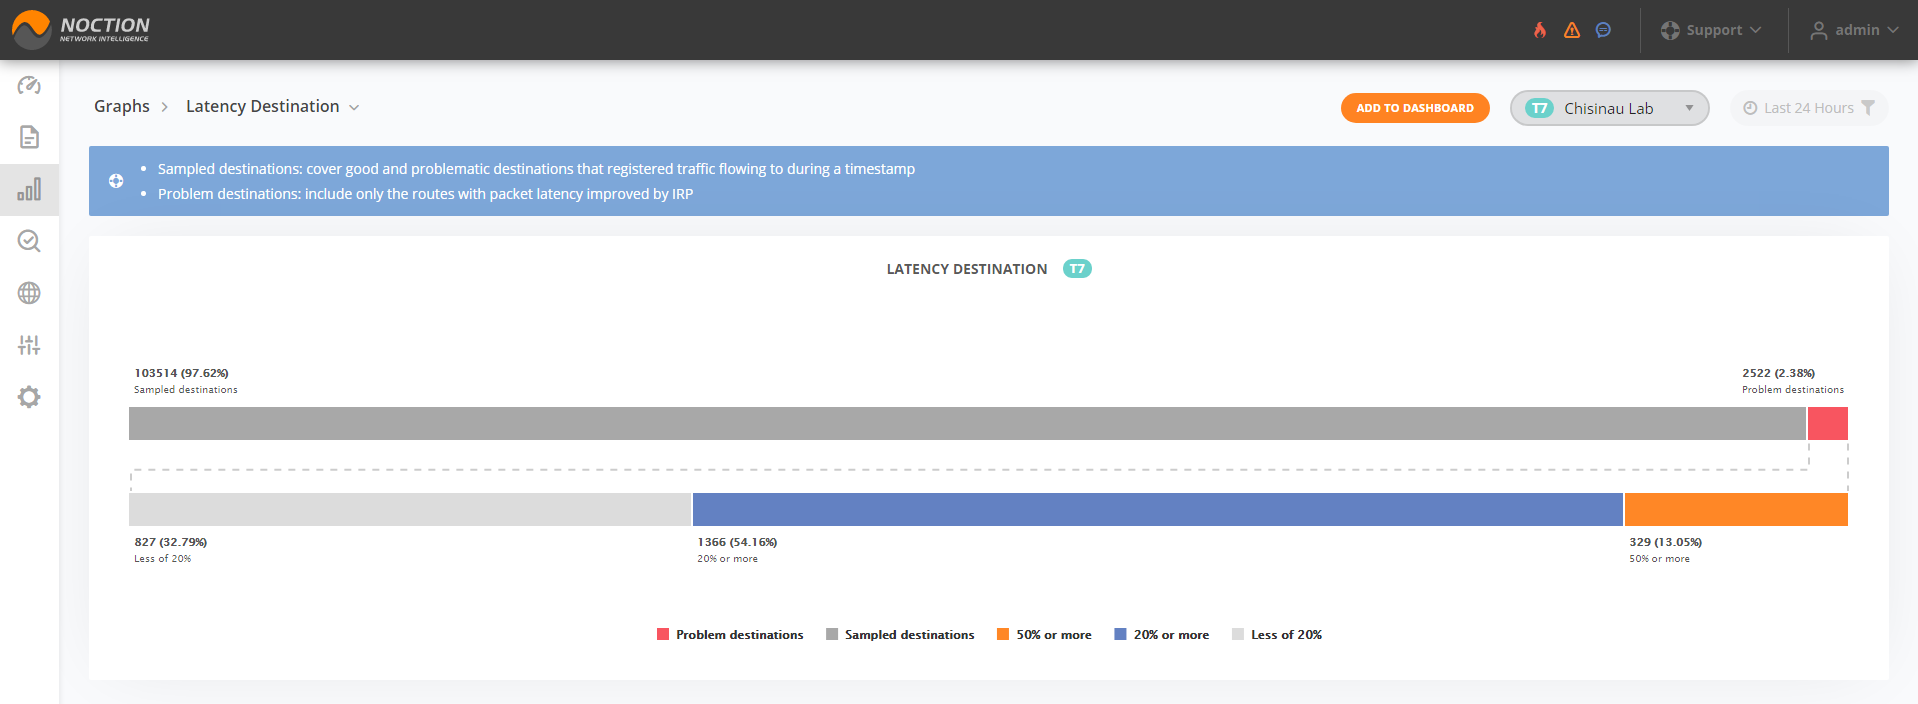Click the gray sampled destinations bar
1918x704 pixels.
(967, 423)
